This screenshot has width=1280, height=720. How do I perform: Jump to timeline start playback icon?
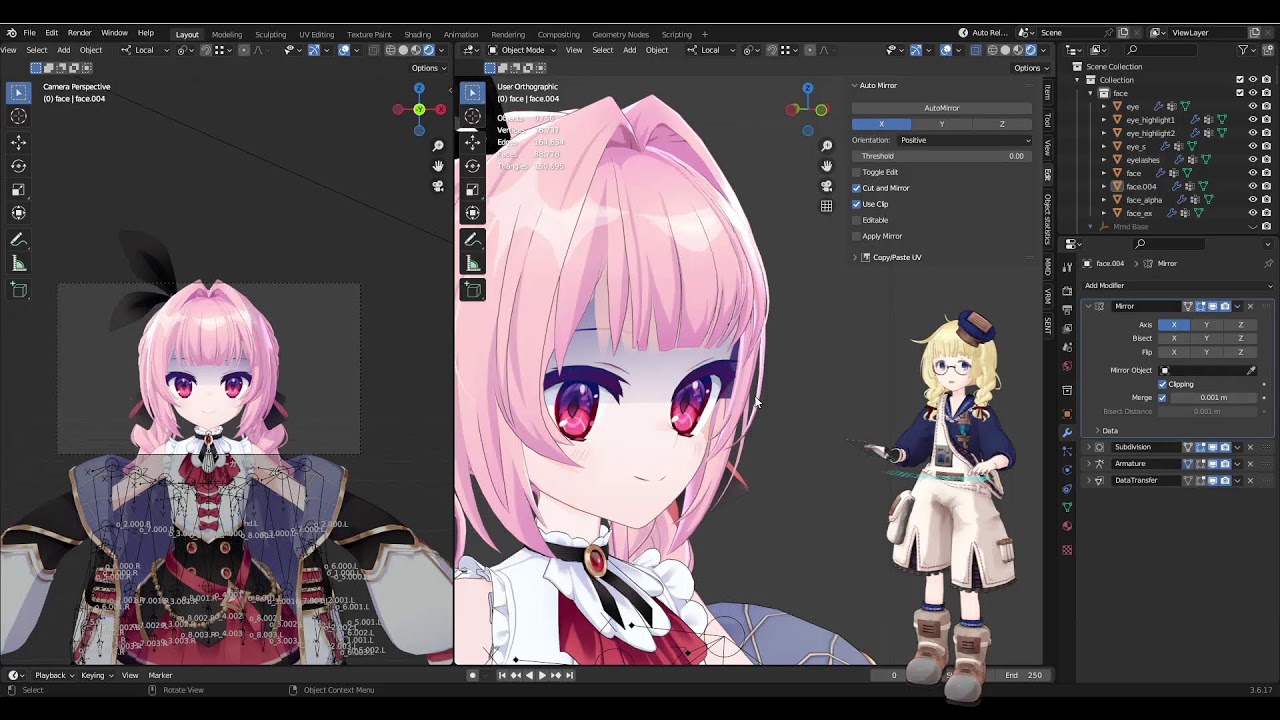point(502,675)
